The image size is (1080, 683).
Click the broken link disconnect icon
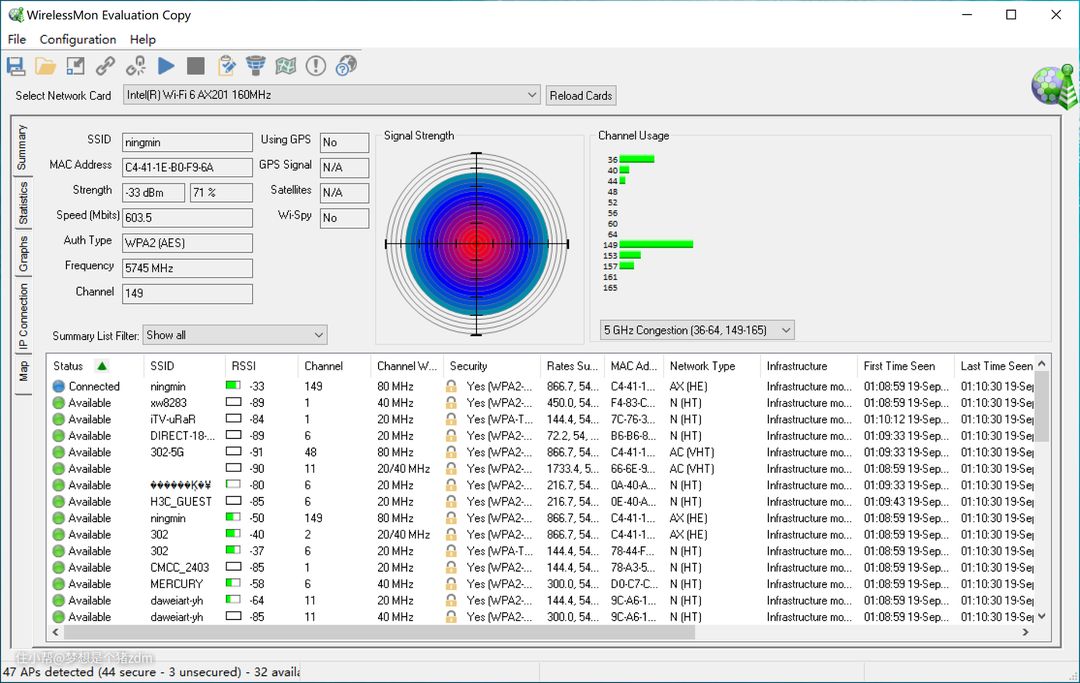pos(136,66)
